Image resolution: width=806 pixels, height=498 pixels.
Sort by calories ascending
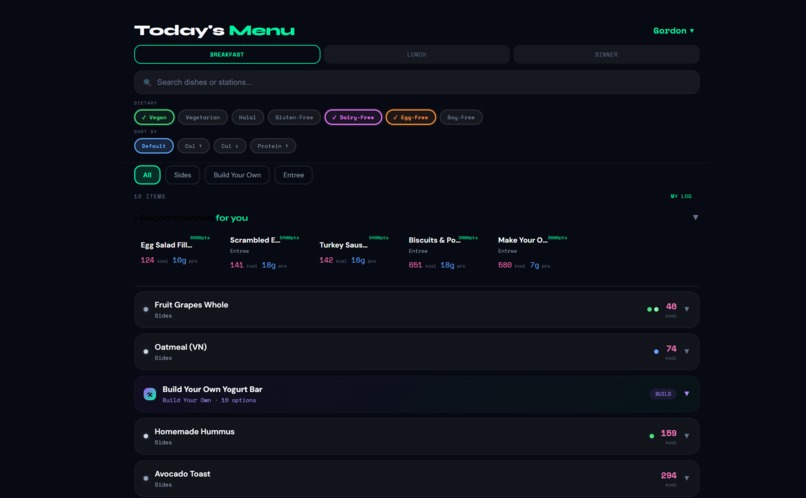(x=193, y=146)
